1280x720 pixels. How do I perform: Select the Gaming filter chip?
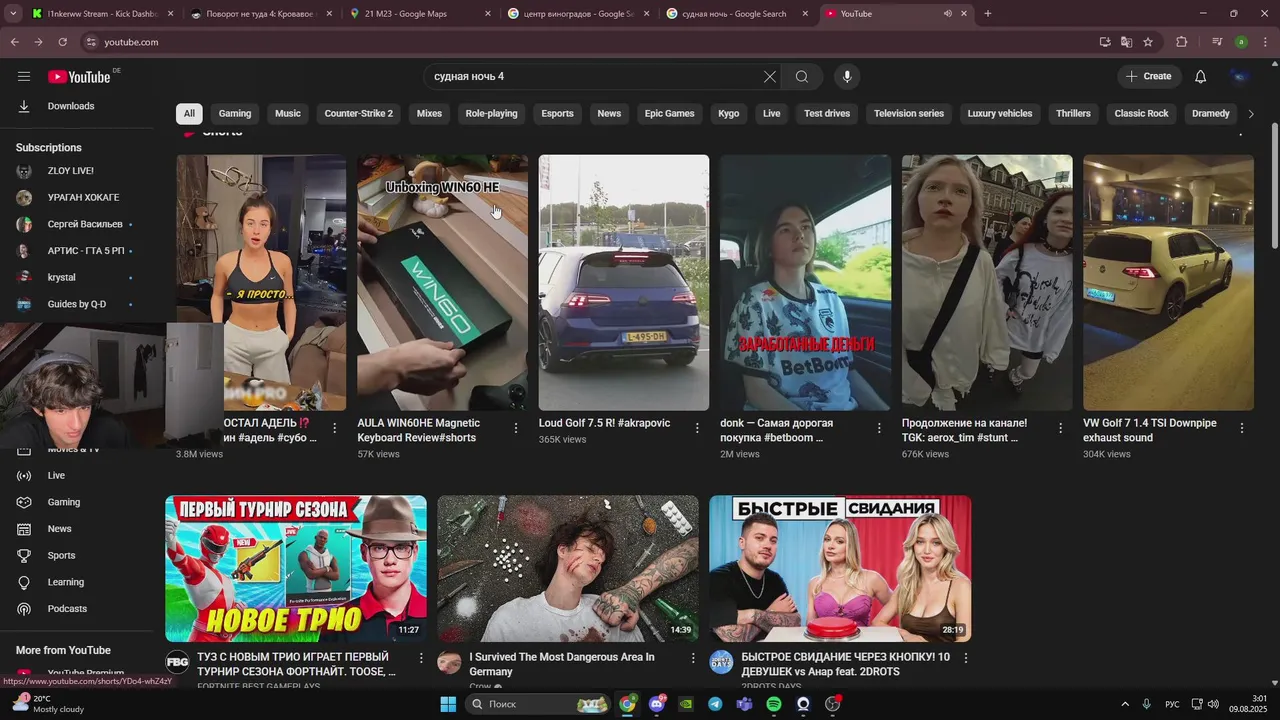[235, 114]
